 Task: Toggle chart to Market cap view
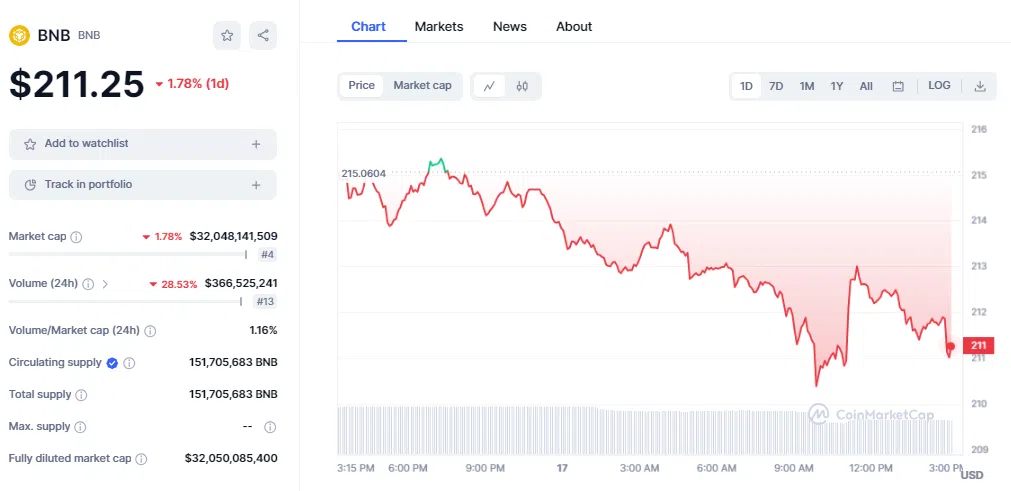point(422,86)
